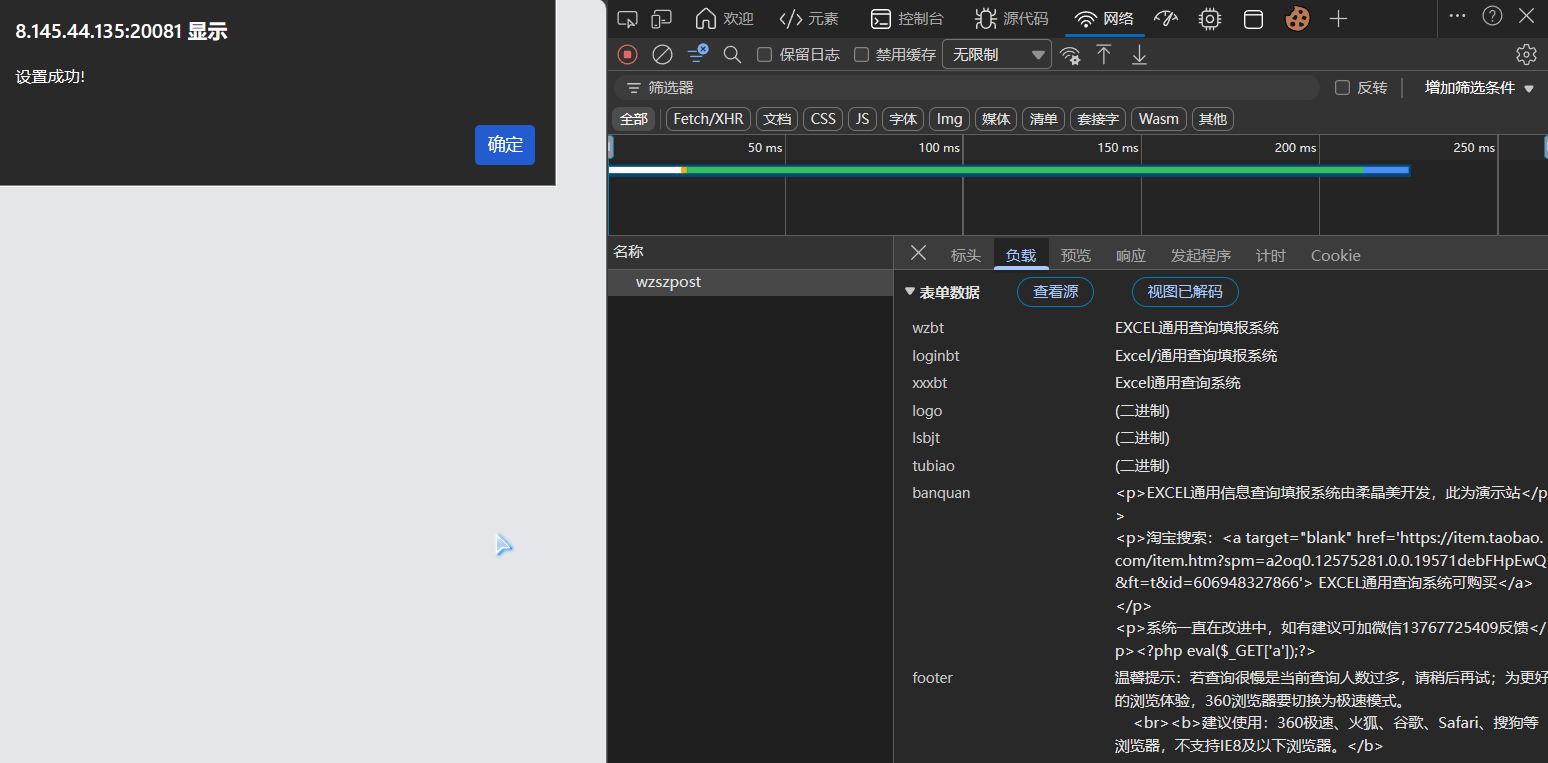1548x763 pixels.
Task: Open the network search magnifier
Action: [732, 54]
